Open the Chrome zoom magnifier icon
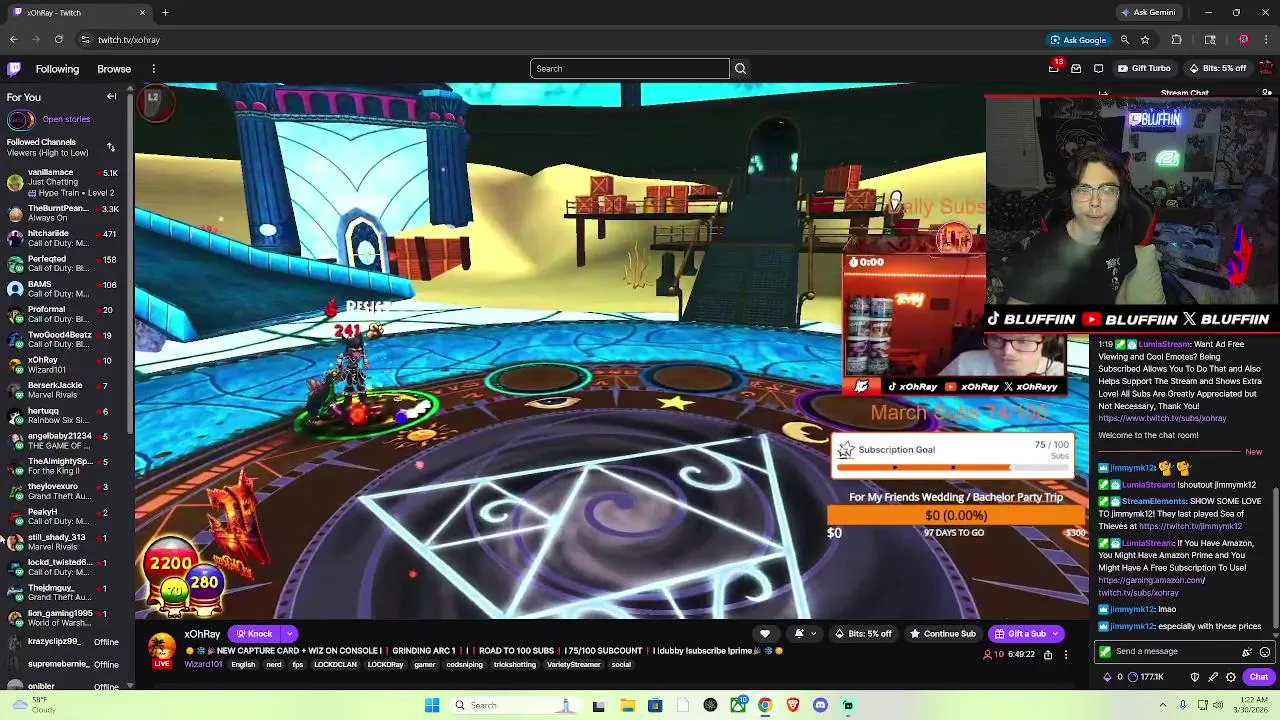The image size is (1280, 720). click(1125, 40)
